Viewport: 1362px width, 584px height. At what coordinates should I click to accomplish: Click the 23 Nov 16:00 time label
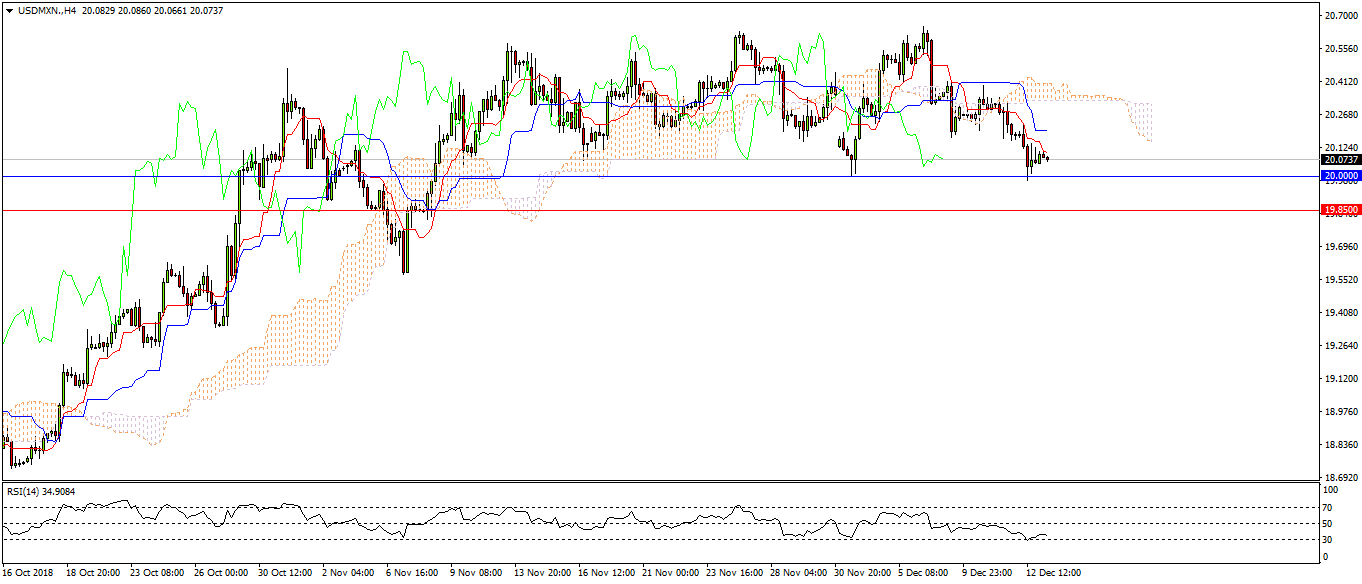point(735,574)
